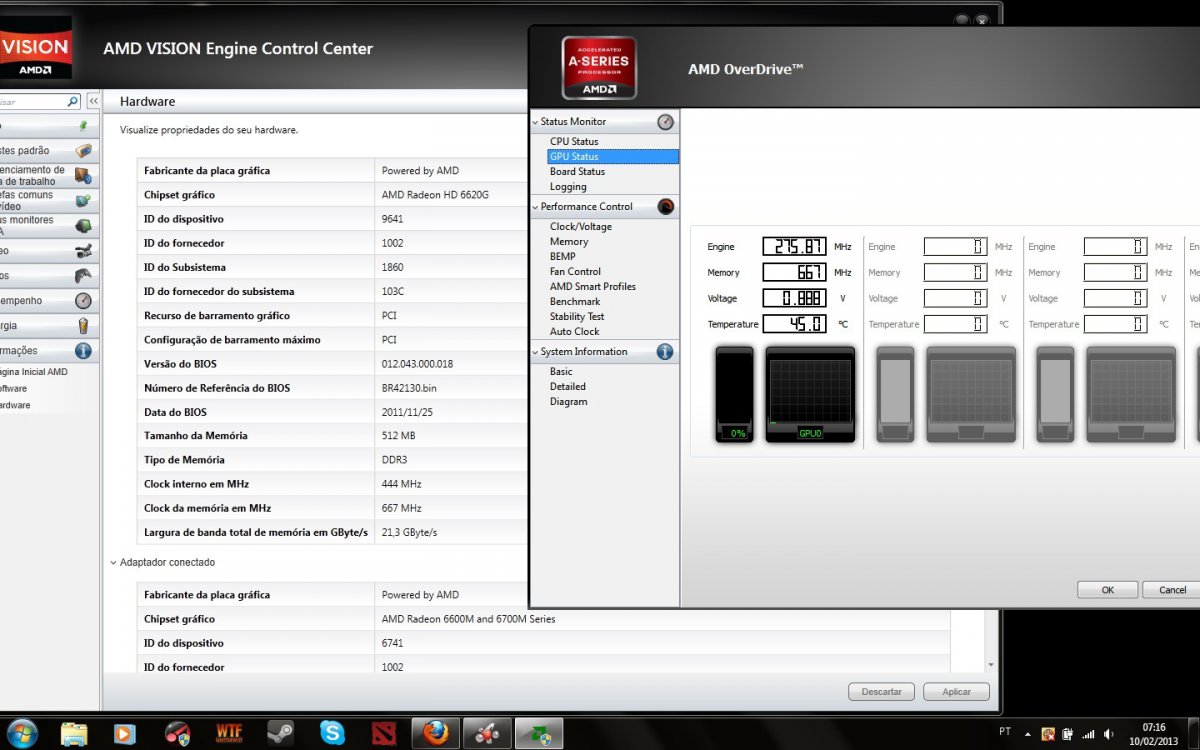This screenshot has height=750, width=1200.
Task: Click the GPU0 0% usage bar
Action: point(735,394)
